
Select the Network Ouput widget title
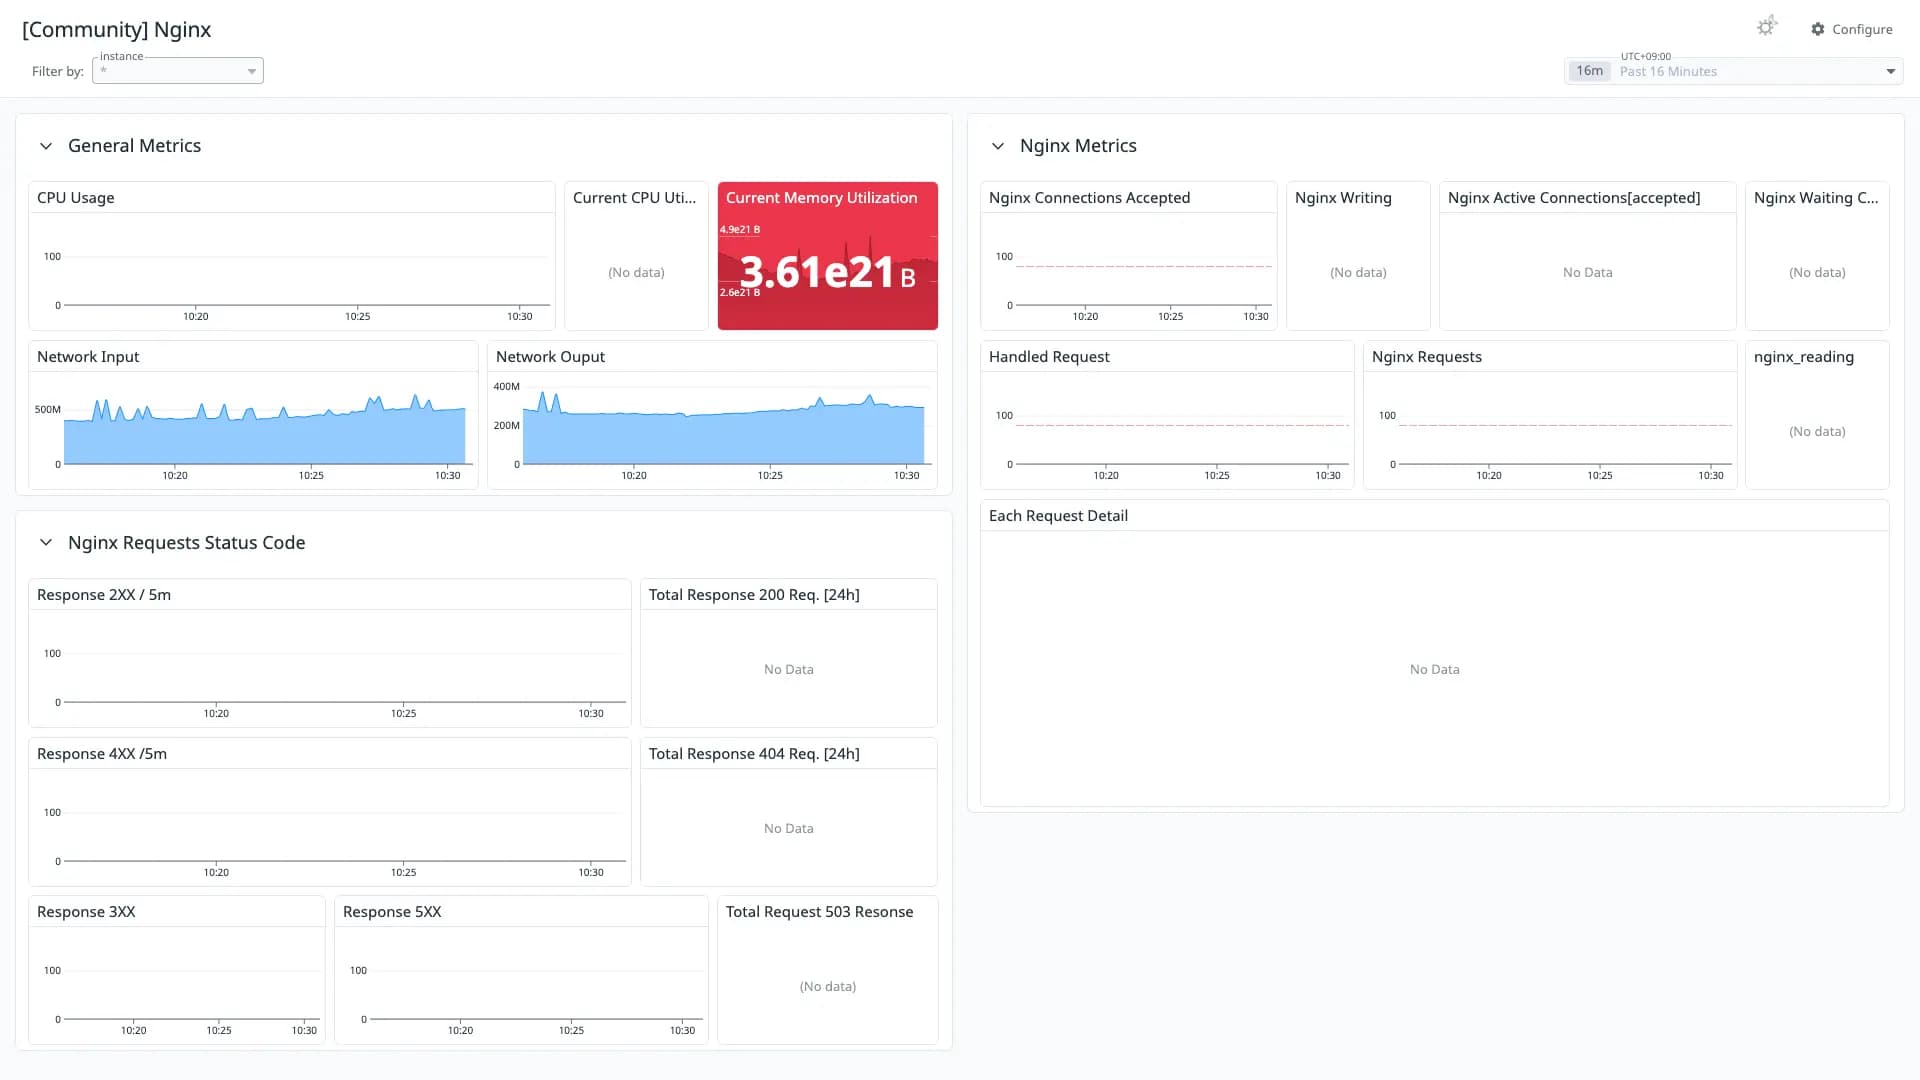(550, 357)
